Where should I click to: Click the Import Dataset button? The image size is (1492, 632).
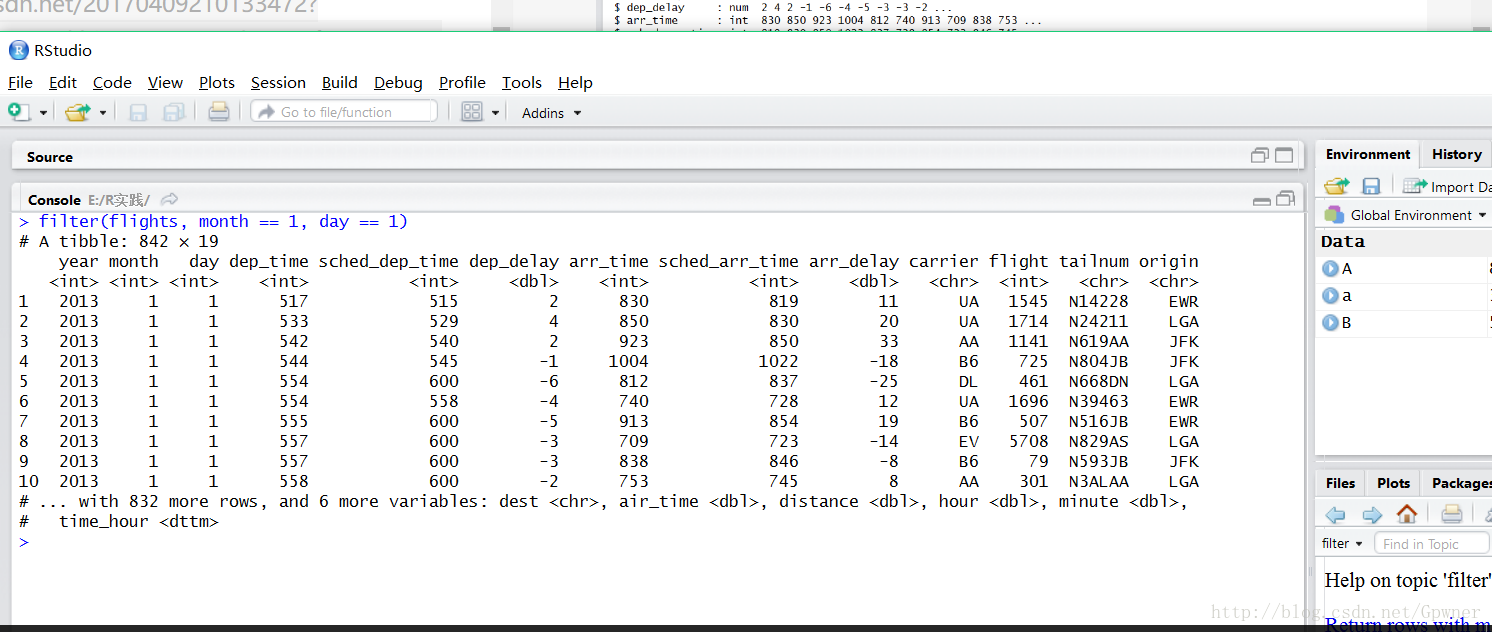point(1446,186)
